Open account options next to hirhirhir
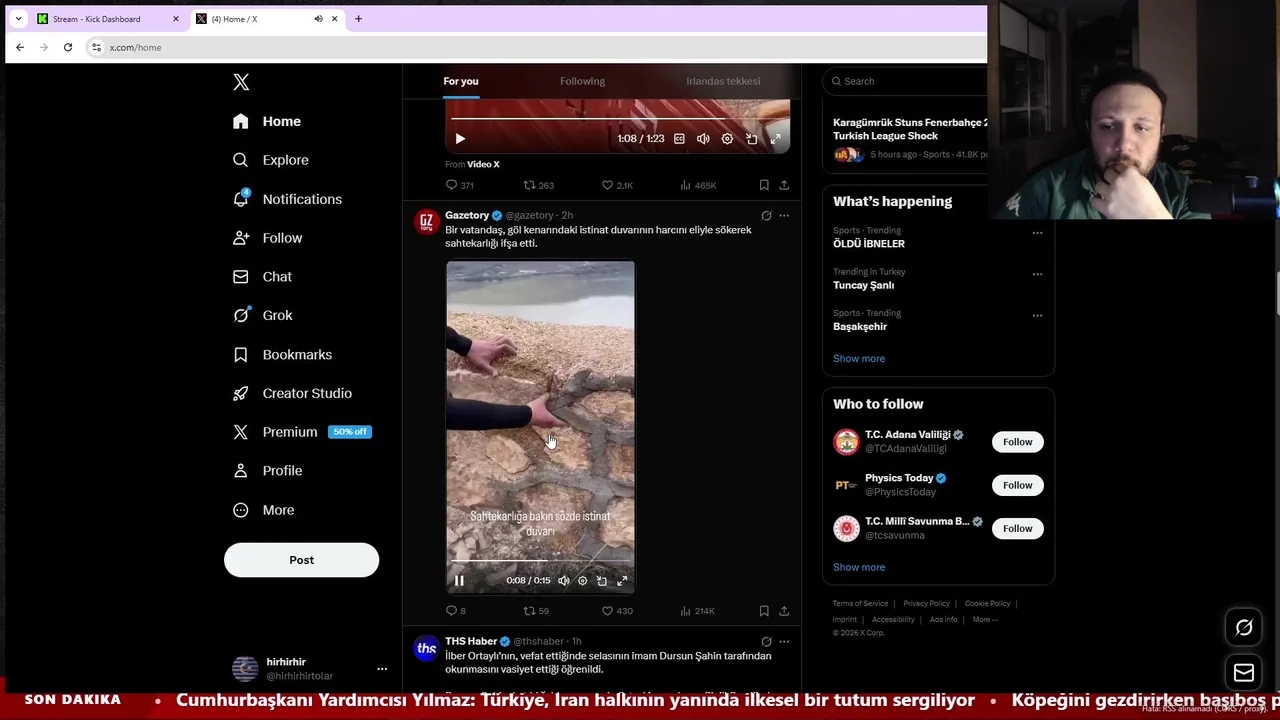The height and width of the screenshot is (720, 1280). (381, 668)
